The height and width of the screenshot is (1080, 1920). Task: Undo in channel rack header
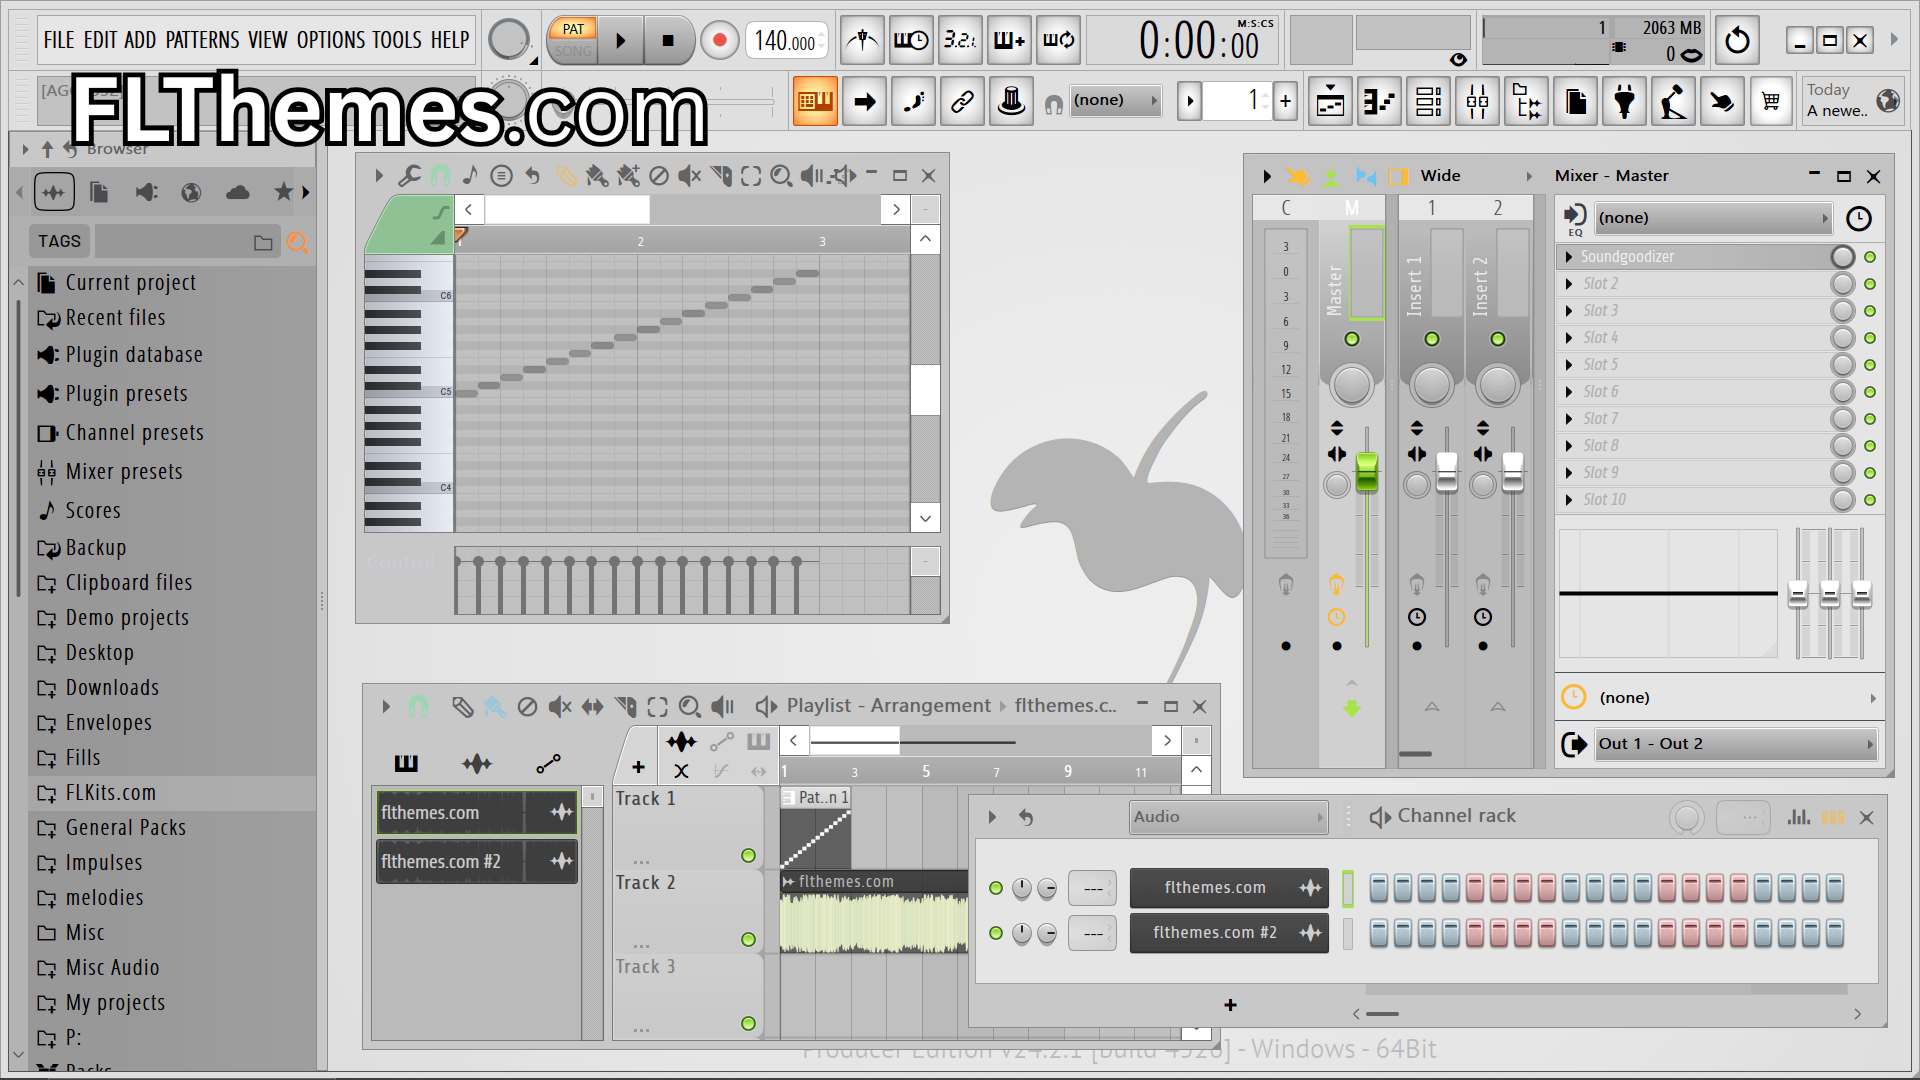1026,817
